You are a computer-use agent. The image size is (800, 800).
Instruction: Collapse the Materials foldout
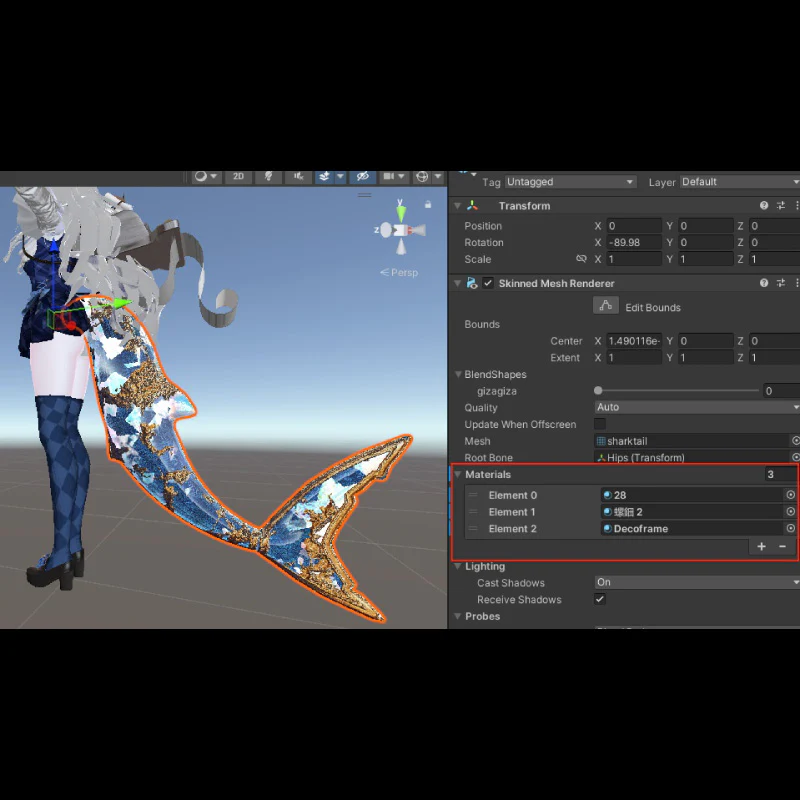point(458,474)
